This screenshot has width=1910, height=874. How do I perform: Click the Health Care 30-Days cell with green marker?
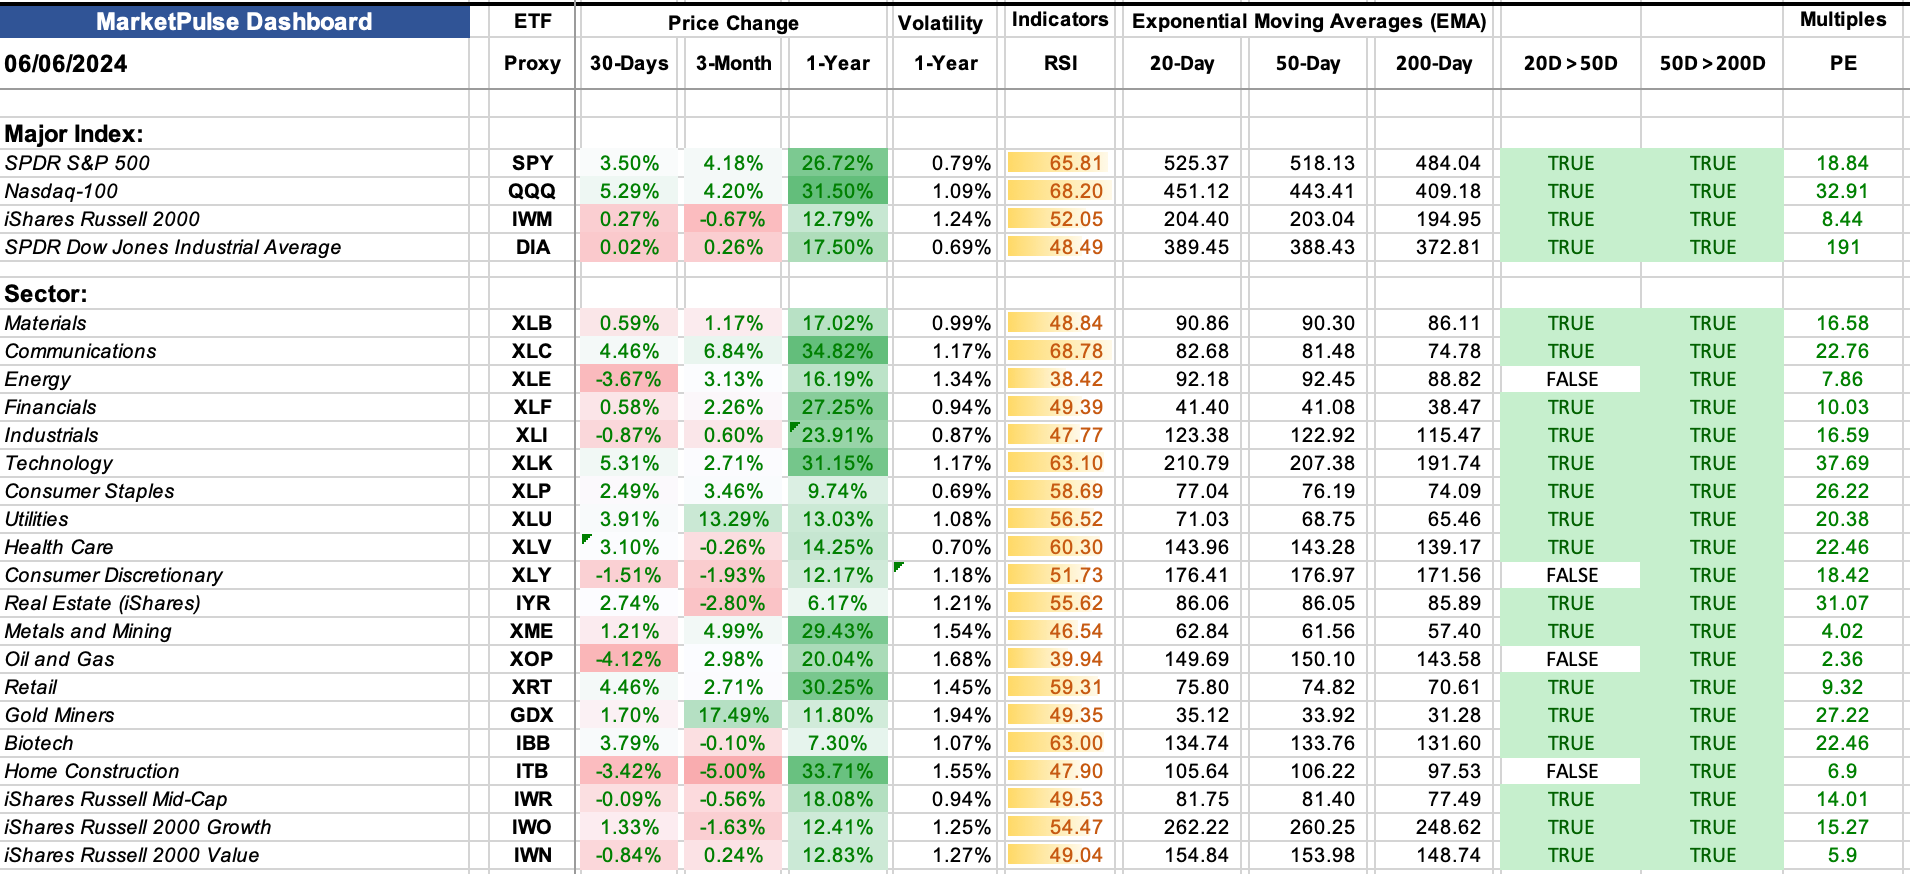[629, 547]
